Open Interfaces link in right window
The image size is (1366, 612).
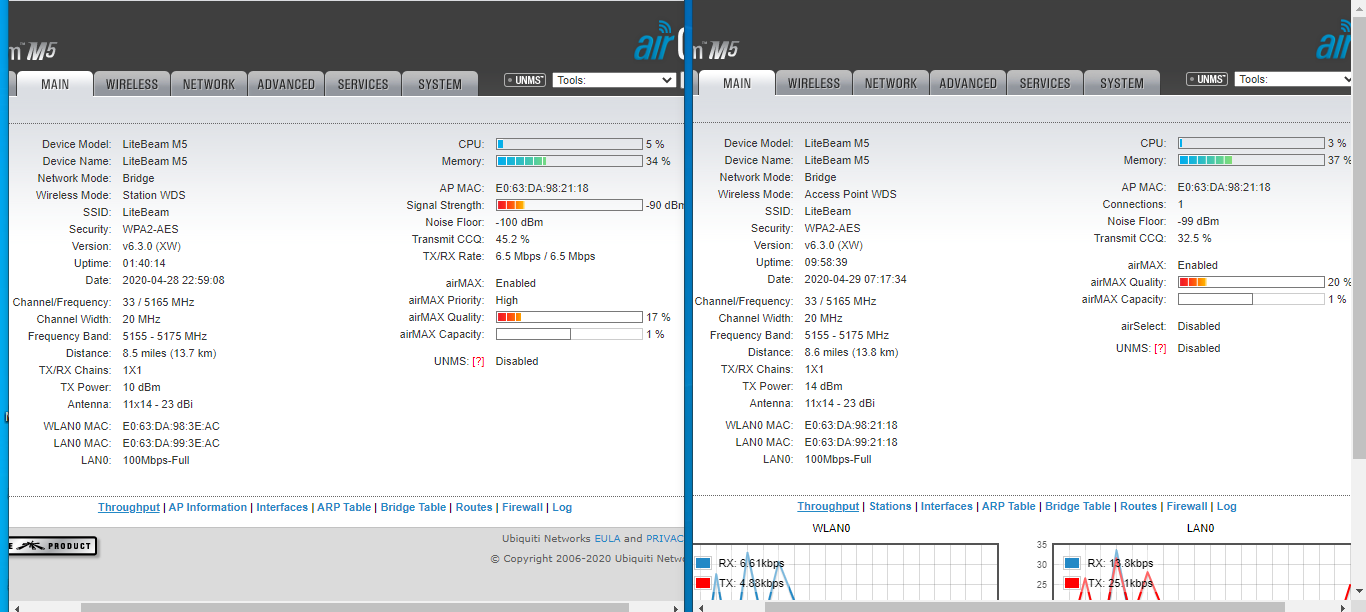click(946, 506)
